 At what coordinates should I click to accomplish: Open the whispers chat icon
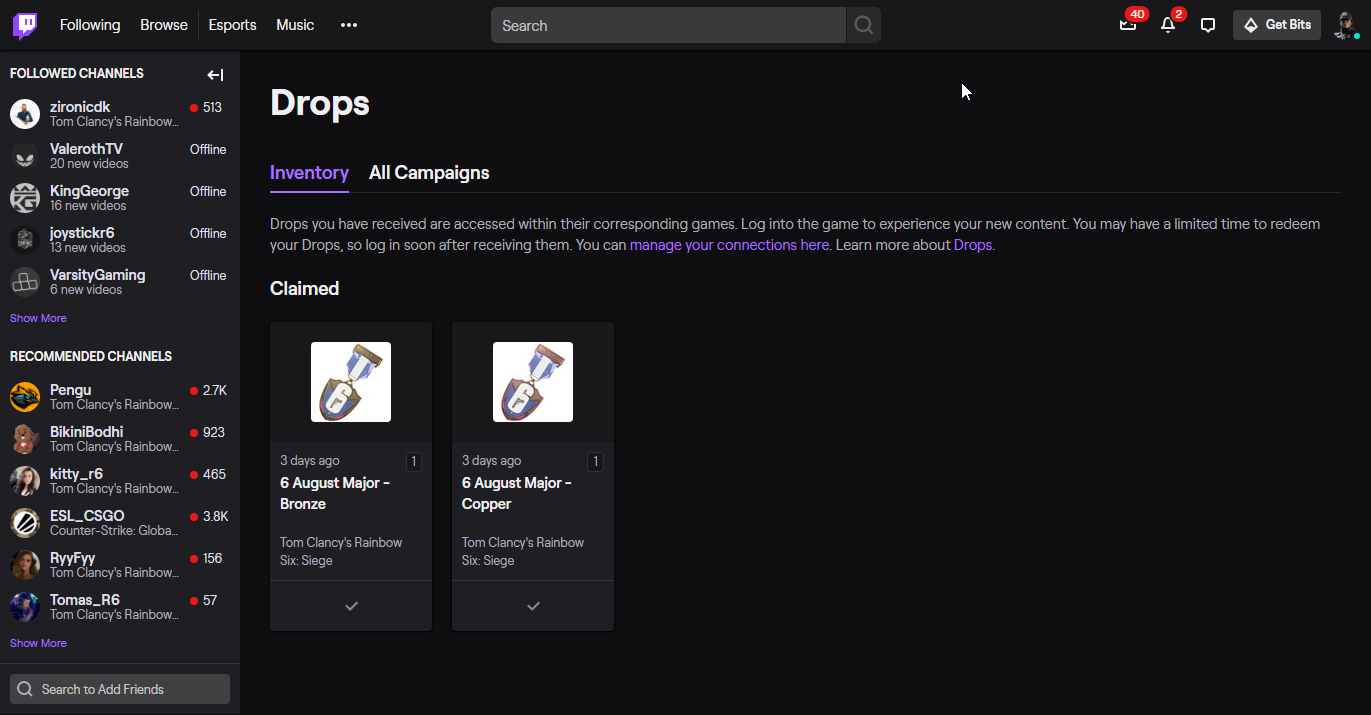click(1208, 25)
